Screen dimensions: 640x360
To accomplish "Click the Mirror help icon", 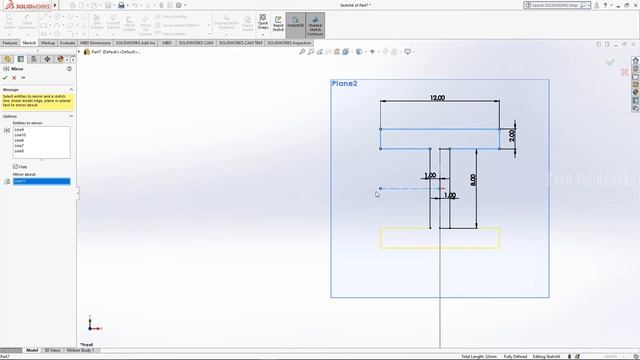I will click(x=69, y=69).
